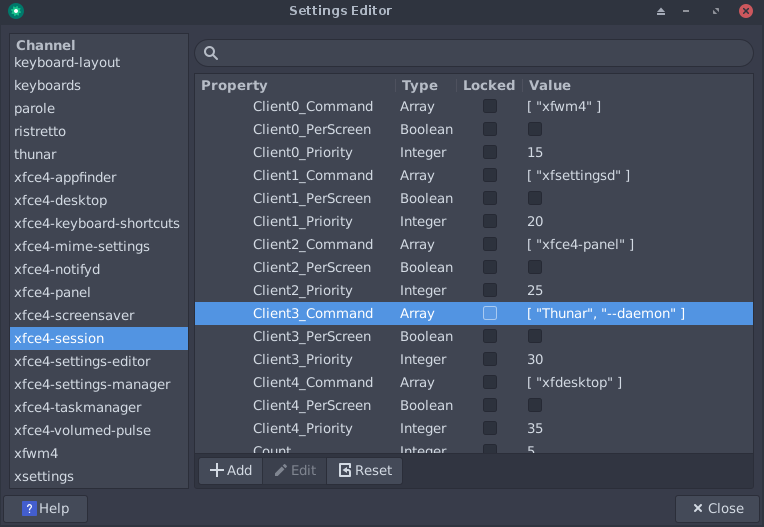Click the title bar shade arrow icon
764x527 pixels.
click(x=661, y=11)
